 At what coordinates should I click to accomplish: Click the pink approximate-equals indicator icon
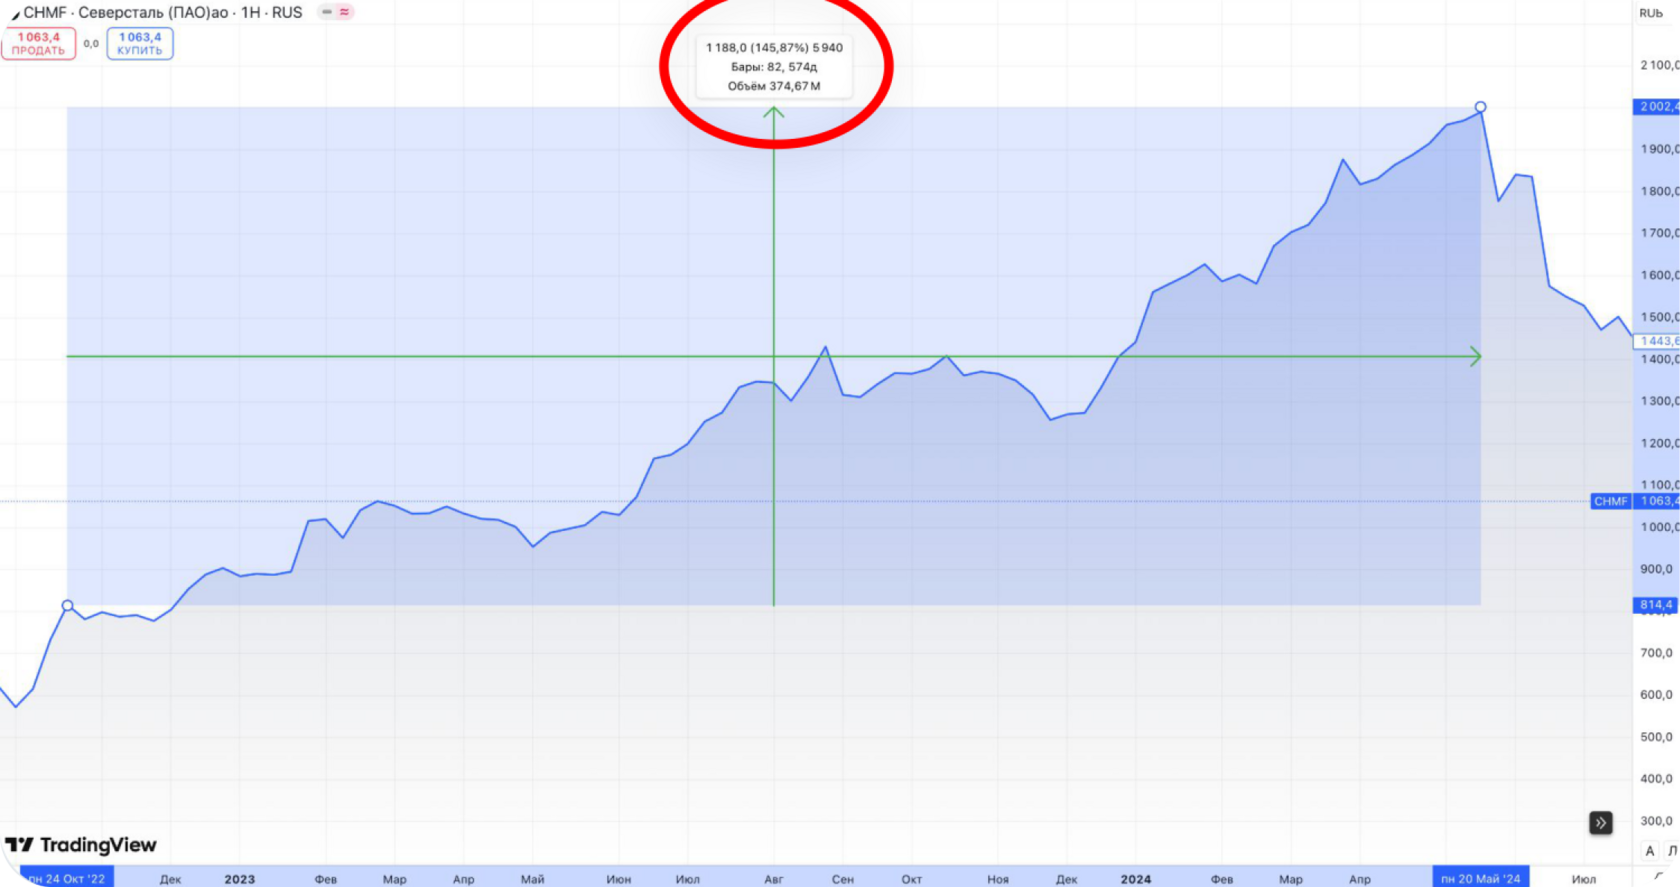(x=345, y=12)
